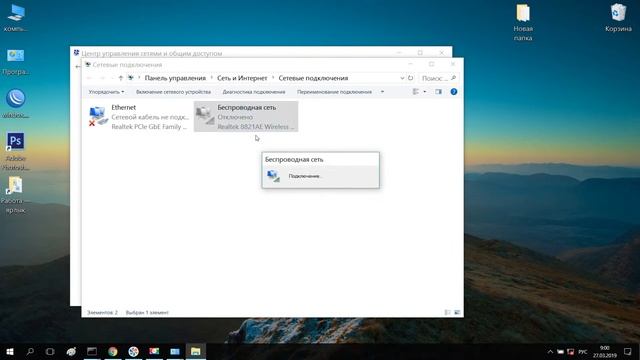Click Сетевые подключения breadcrumb

click(313, 78)
